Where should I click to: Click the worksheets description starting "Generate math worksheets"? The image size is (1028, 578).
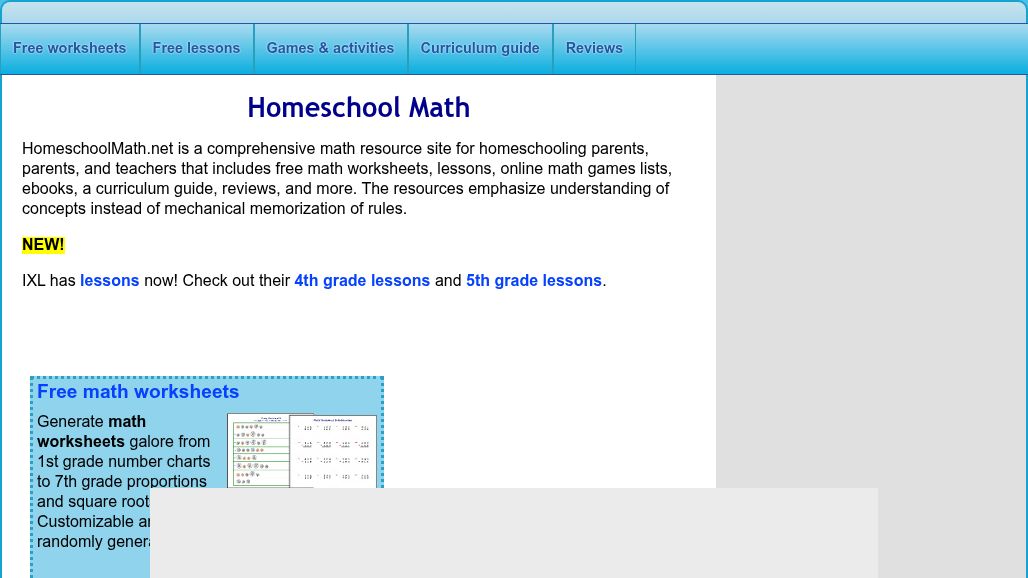[x=124, y=482]
